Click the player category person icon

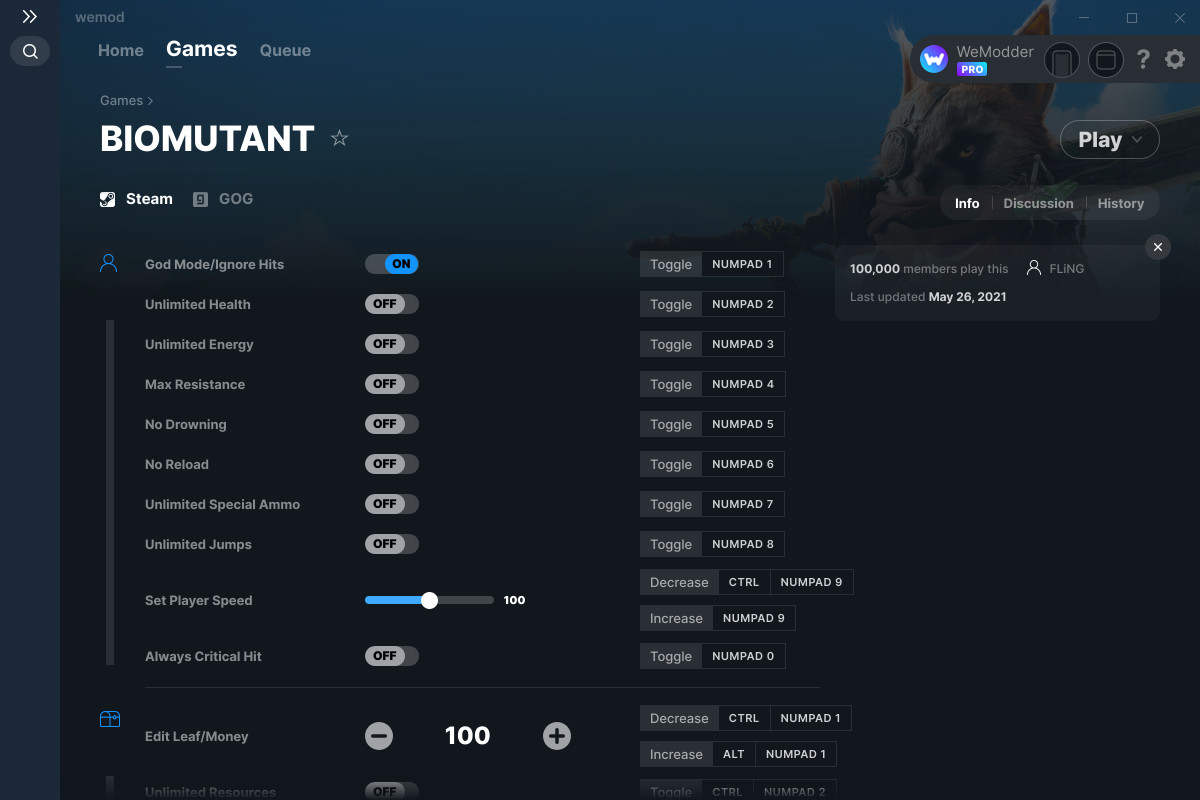tap(109, 264)
